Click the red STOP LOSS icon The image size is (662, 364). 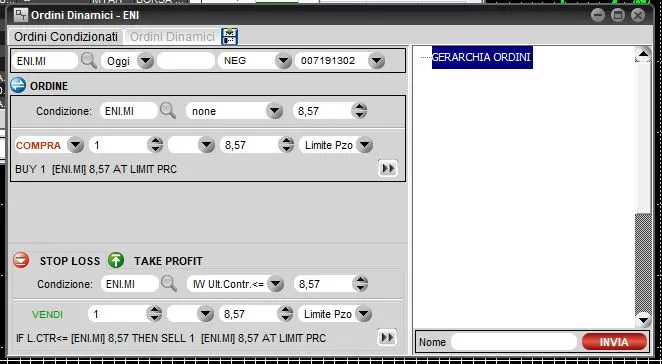[21, 261]
